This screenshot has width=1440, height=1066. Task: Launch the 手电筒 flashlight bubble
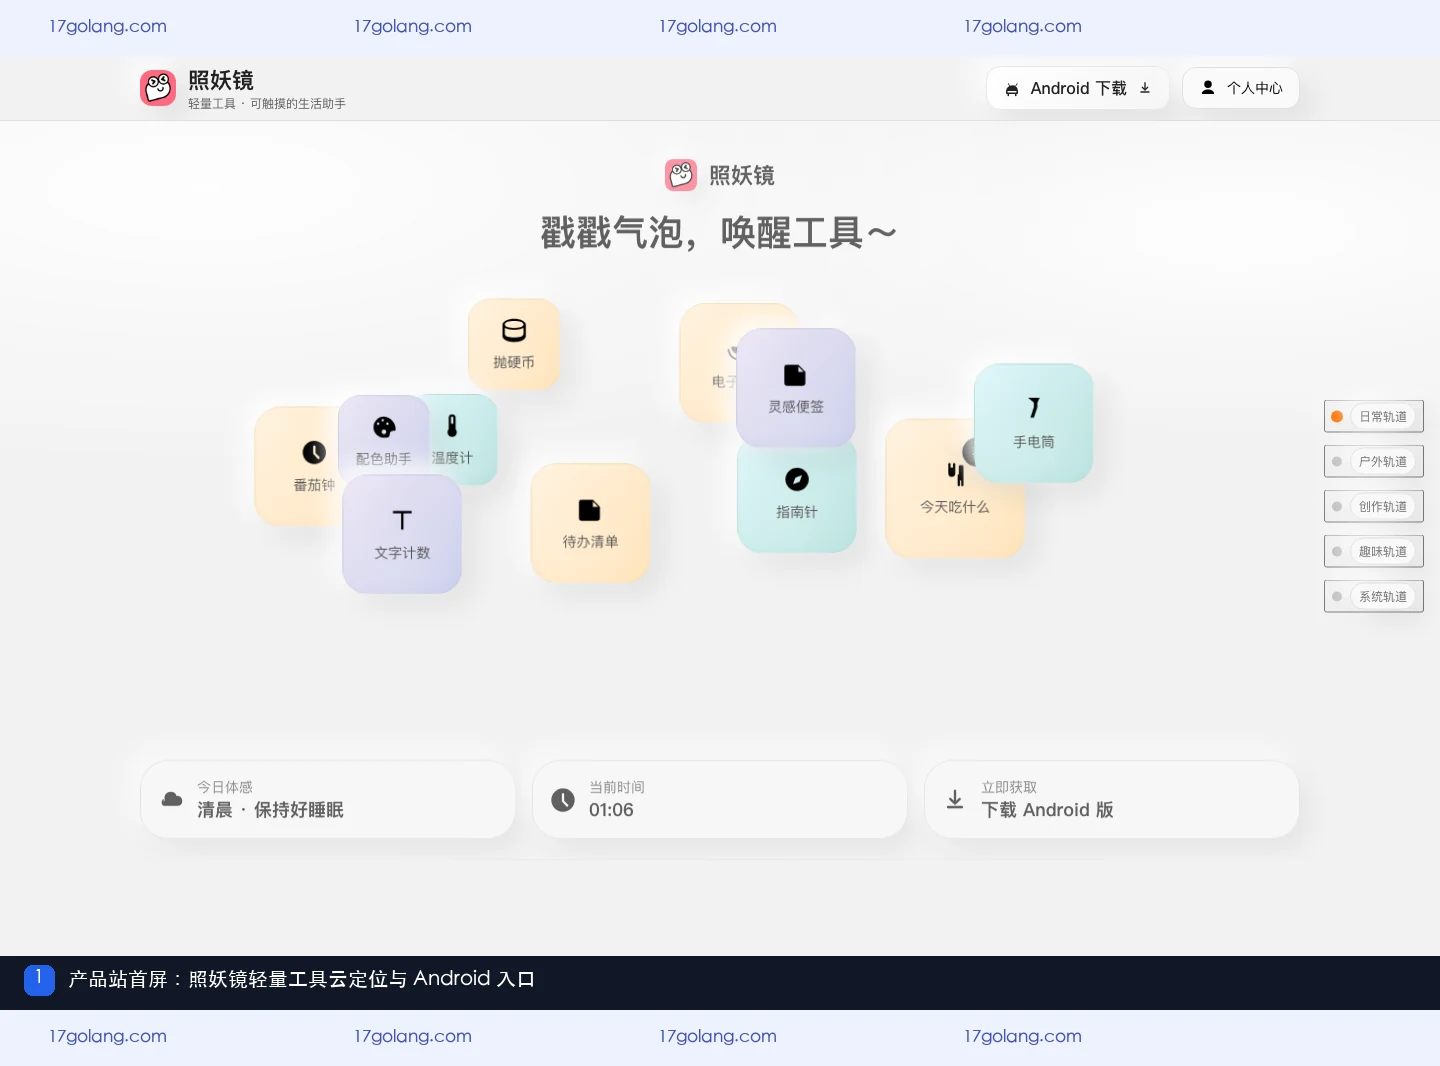click(x=1034, y=423)
